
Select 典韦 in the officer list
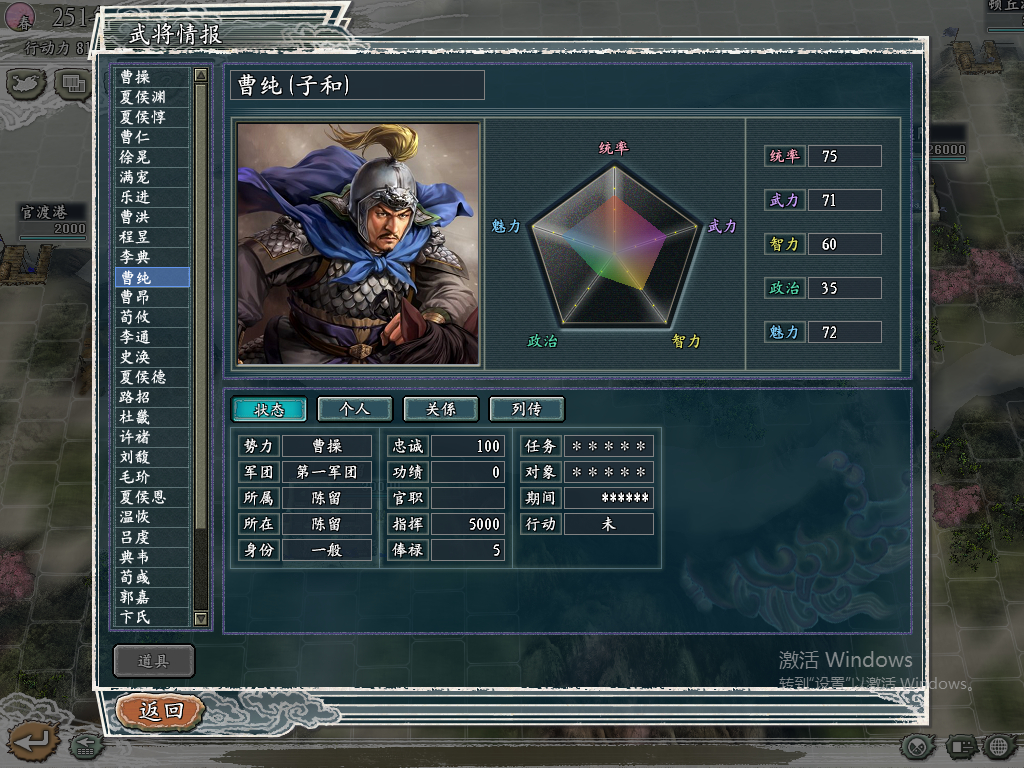point(152,557)
